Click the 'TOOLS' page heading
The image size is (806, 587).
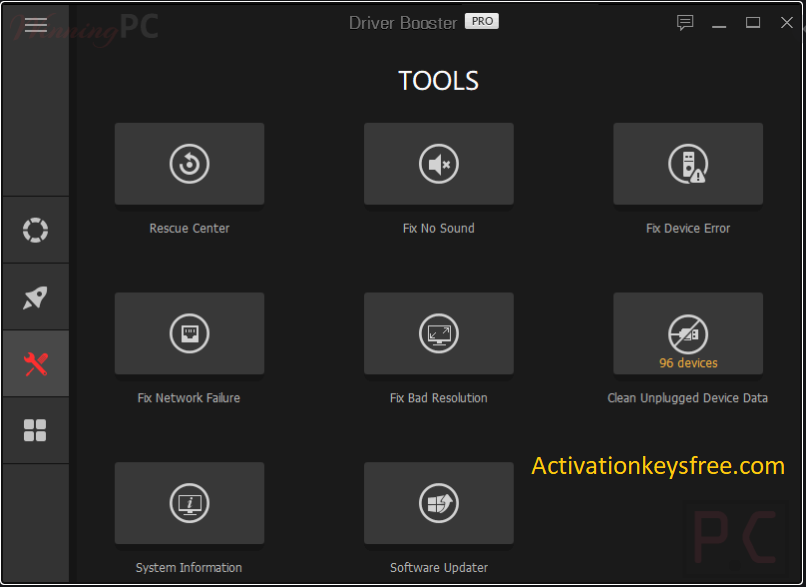tap(438, 81)
